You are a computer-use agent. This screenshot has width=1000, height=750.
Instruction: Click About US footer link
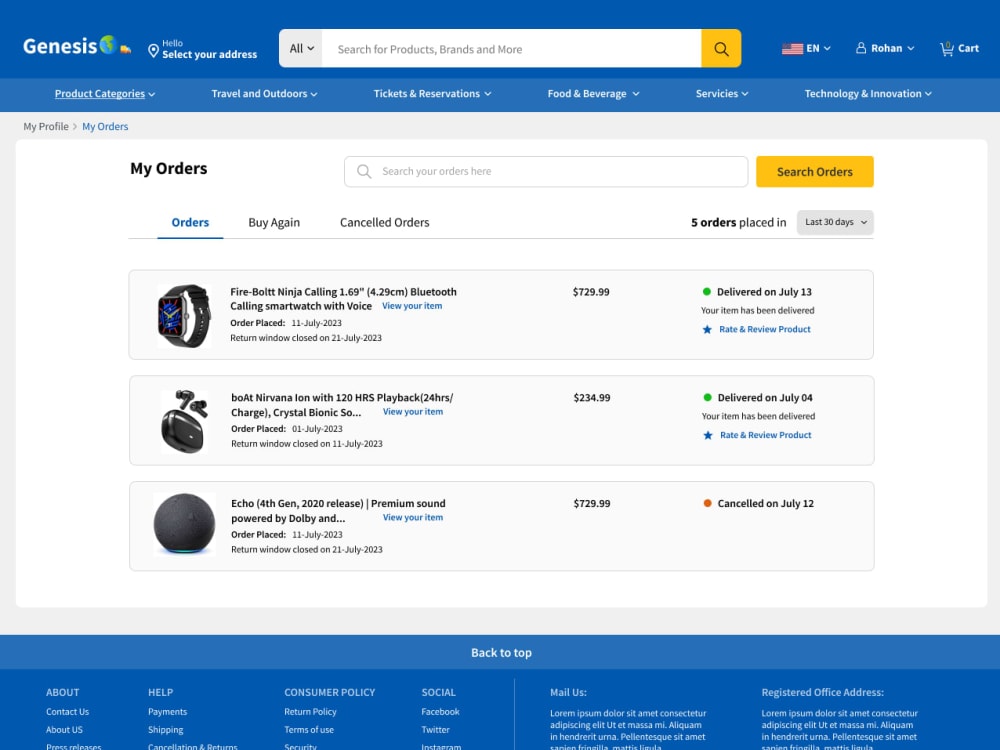[x=64, y=730]
